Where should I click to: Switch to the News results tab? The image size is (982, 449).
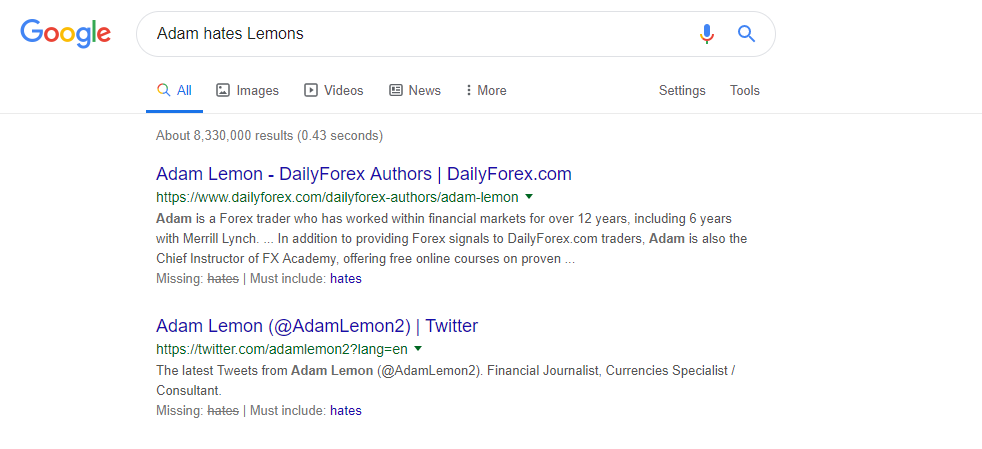tap(415, 90)
